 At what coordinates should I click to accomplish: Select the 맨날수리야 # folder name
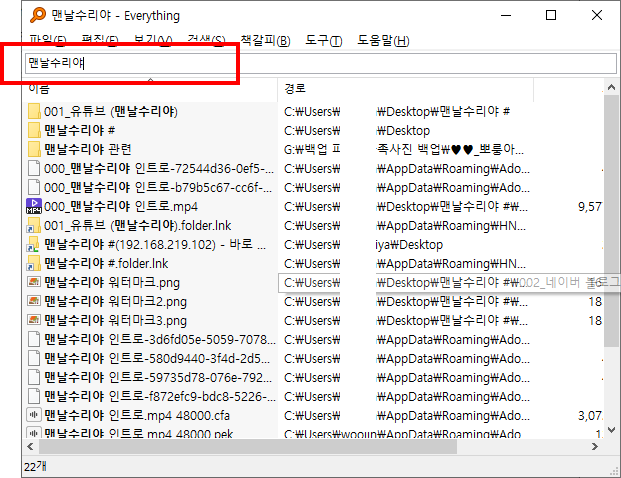pyautogui.click(x=80, y=130)
